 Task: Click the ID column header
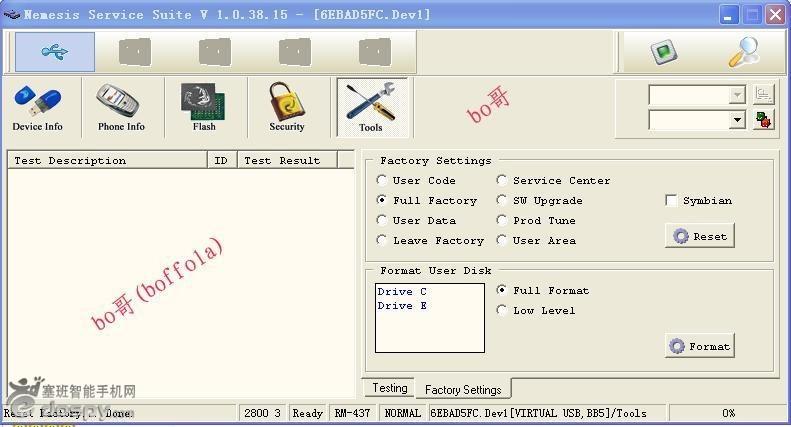coord(222,161)
